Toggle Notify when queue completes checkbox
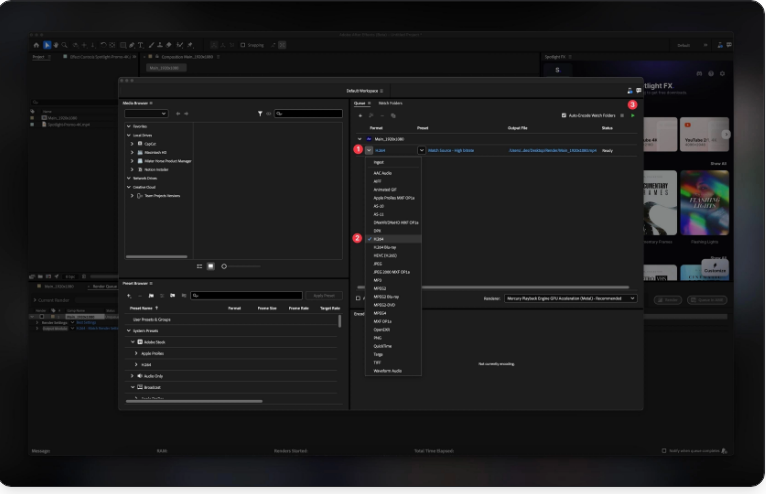 tap(664, 451)
